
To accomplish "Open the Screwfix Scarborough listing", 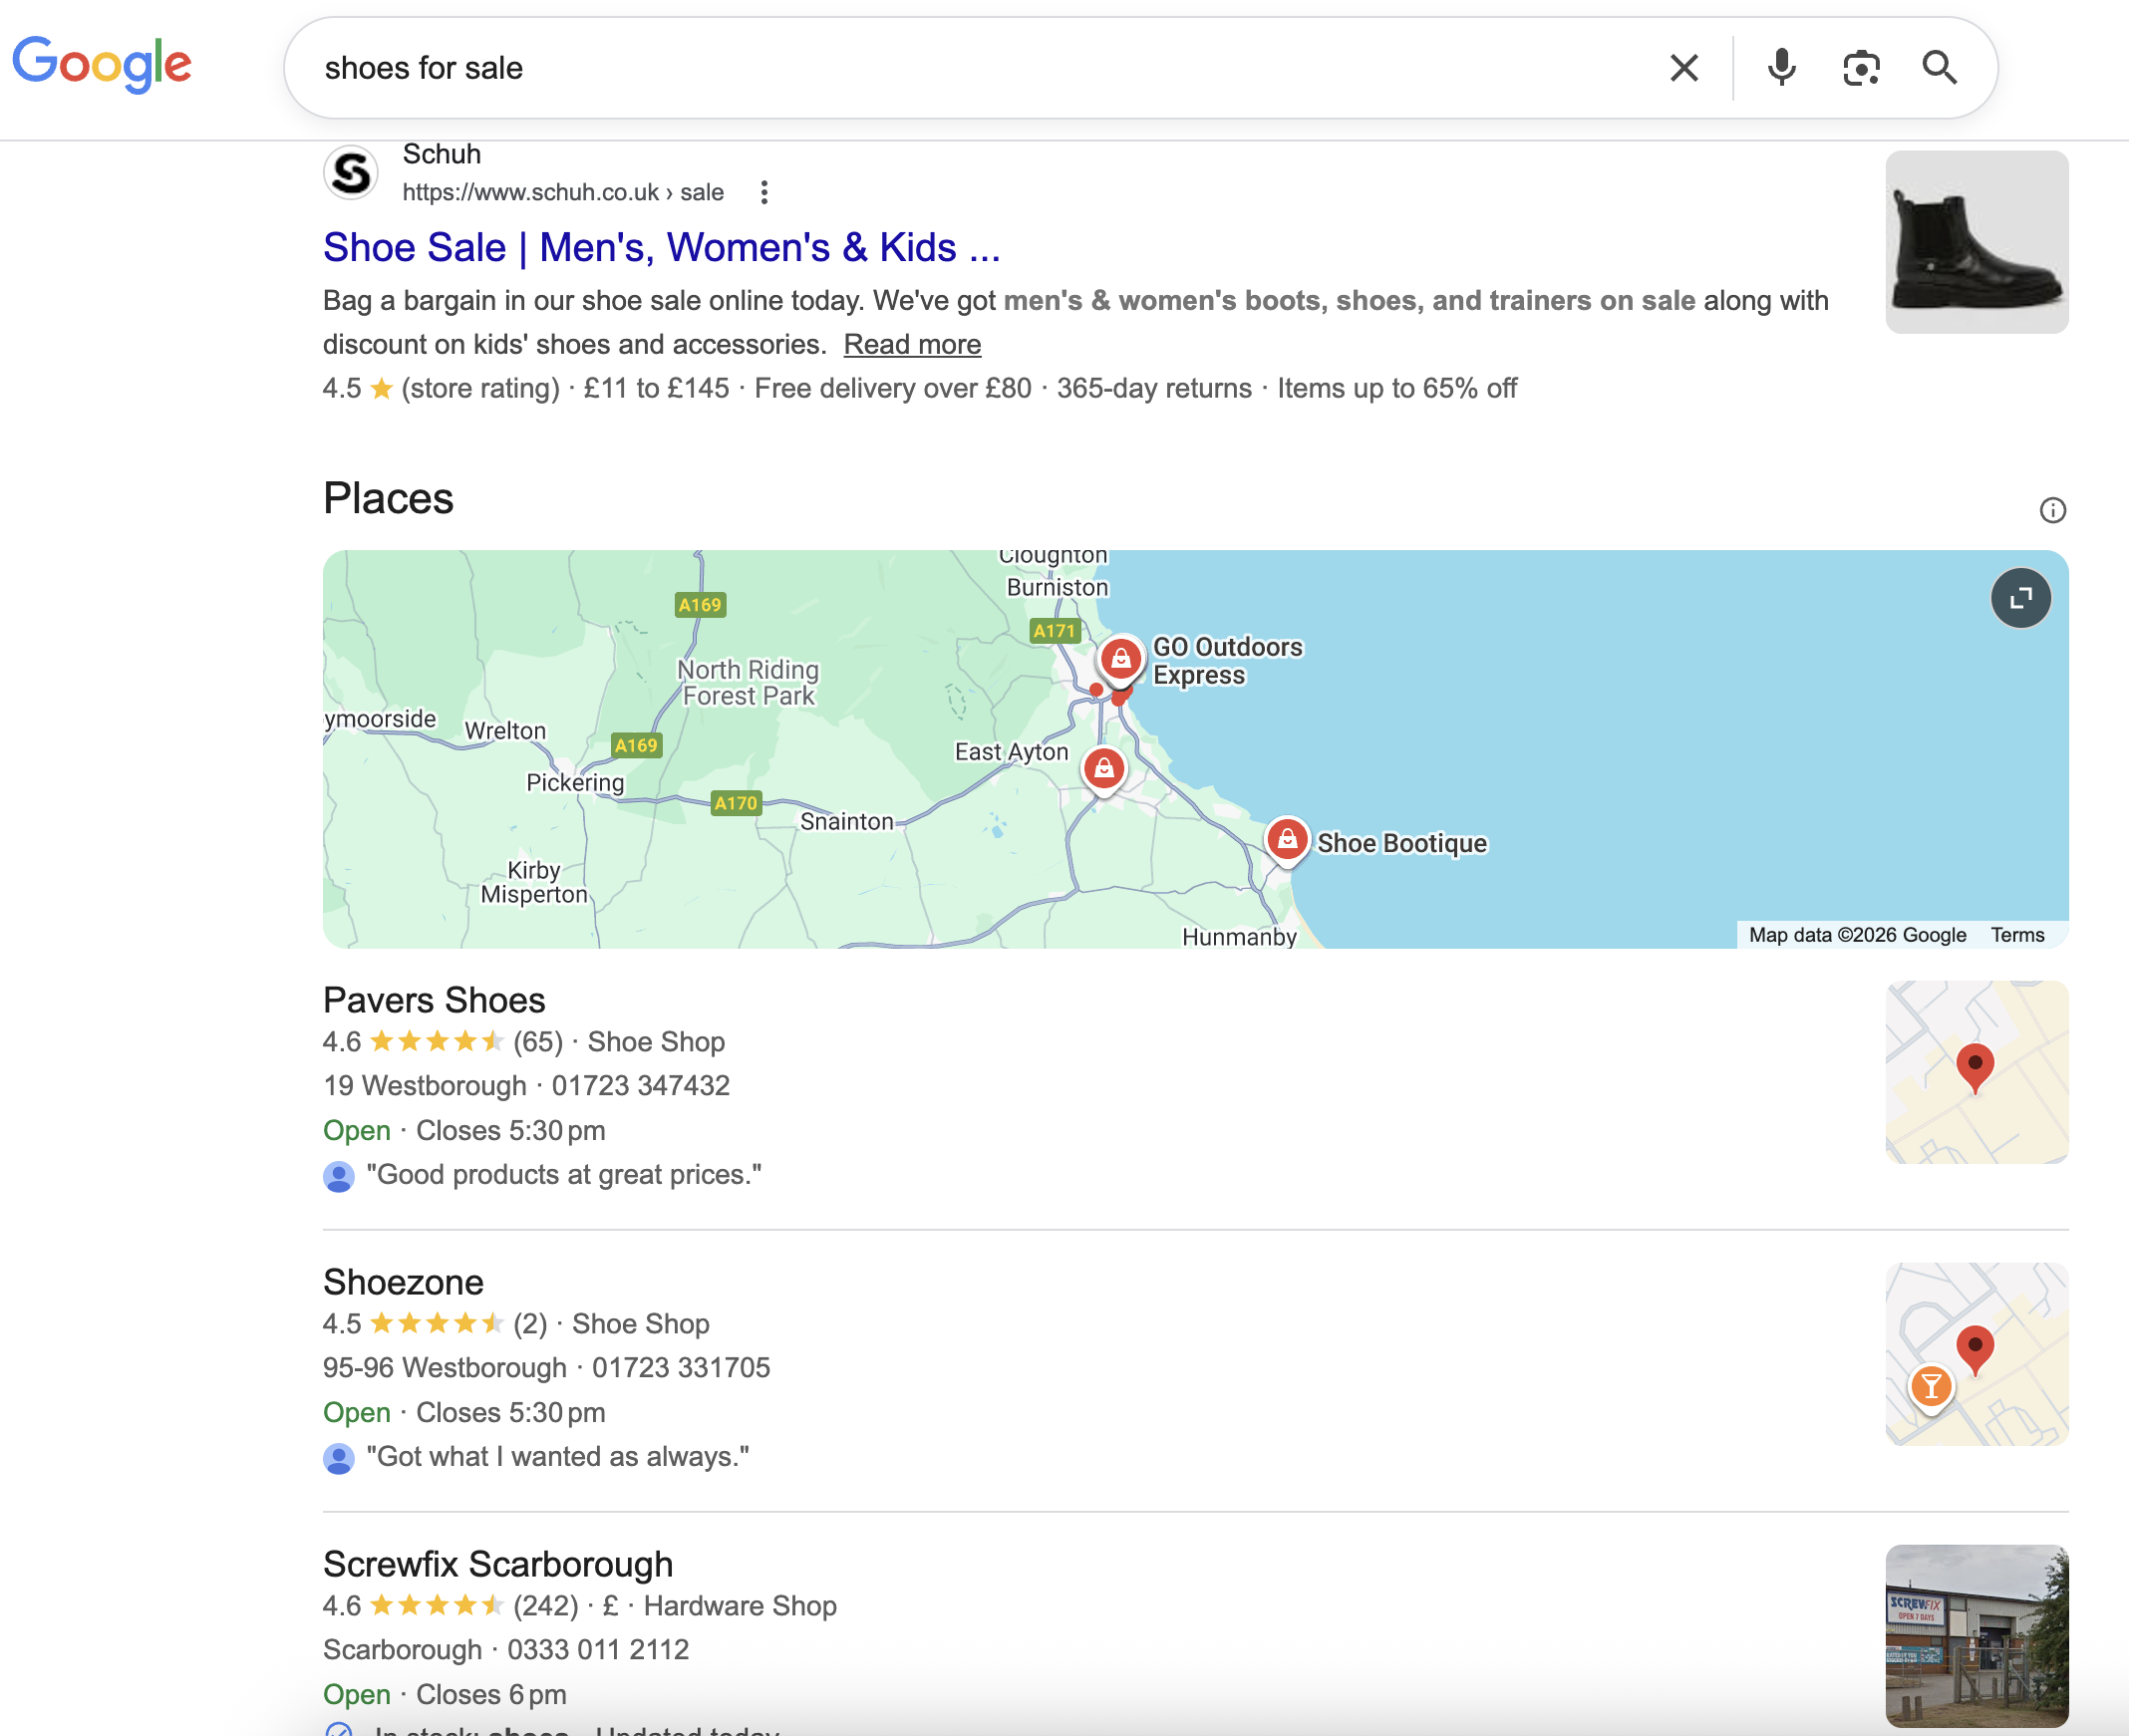I will pyautogui.click(x=498, y=1564).
